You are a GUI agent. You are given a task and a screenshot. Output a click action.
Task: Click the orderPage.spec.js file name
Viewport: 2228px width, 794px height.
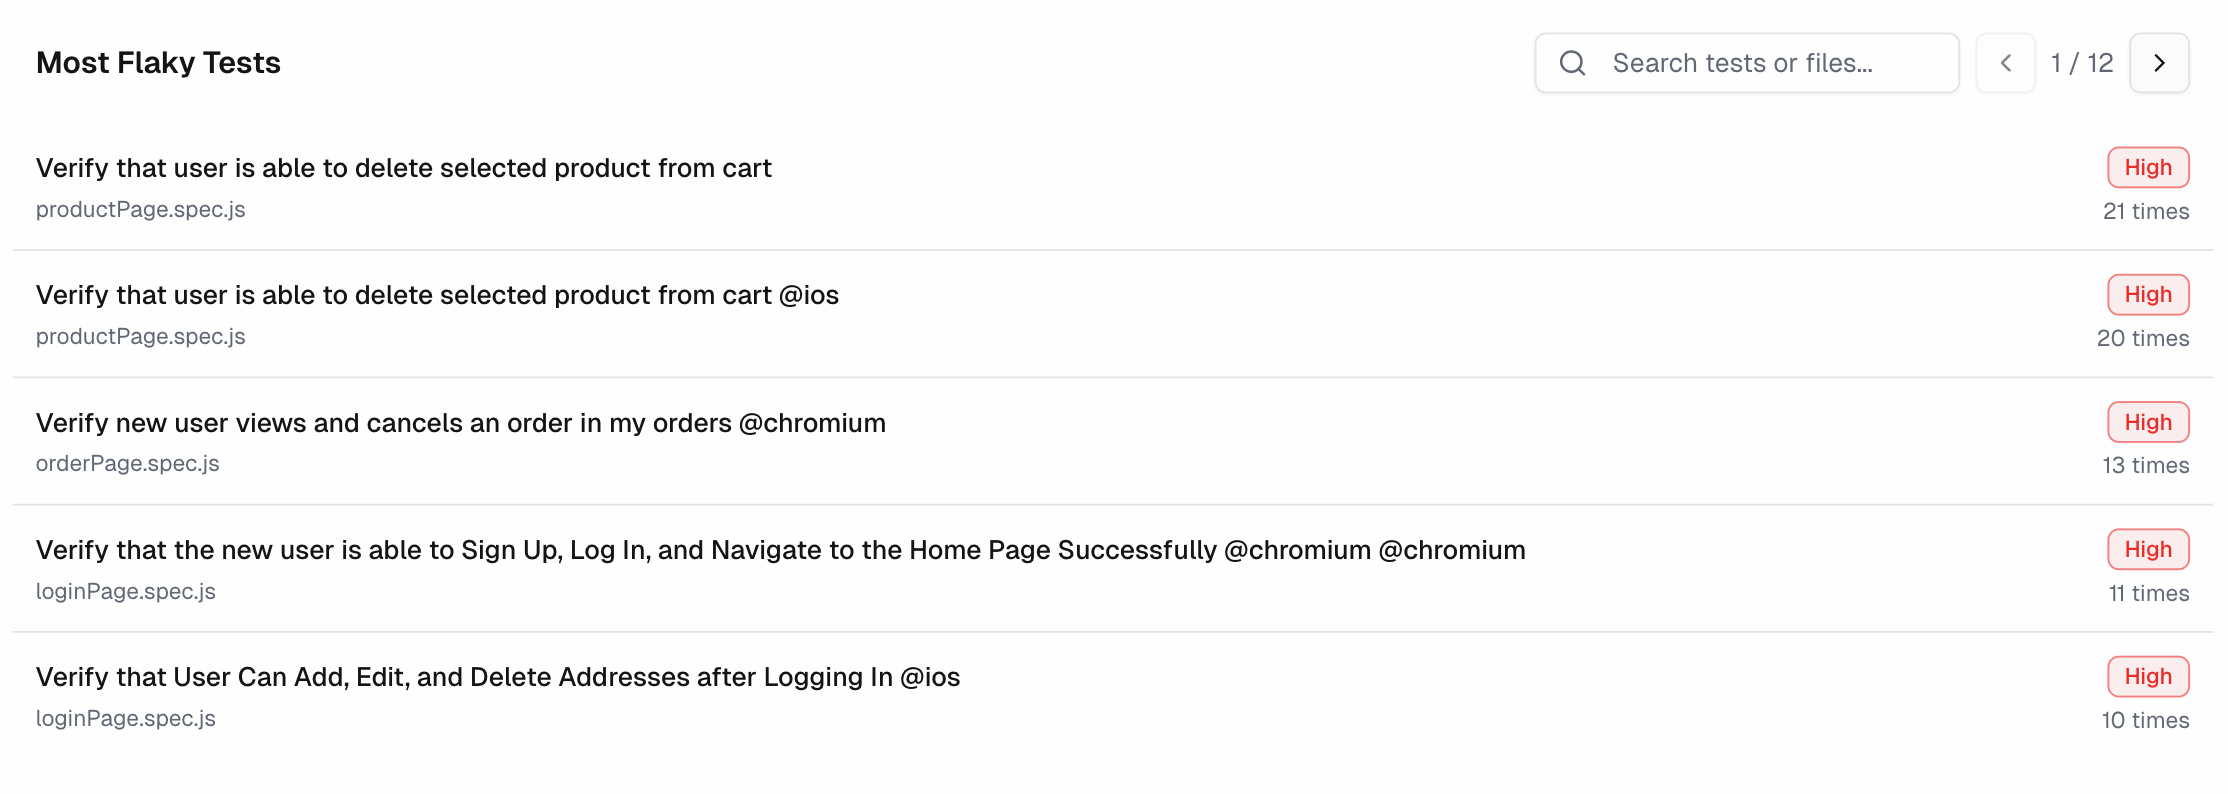coord(127,464)
